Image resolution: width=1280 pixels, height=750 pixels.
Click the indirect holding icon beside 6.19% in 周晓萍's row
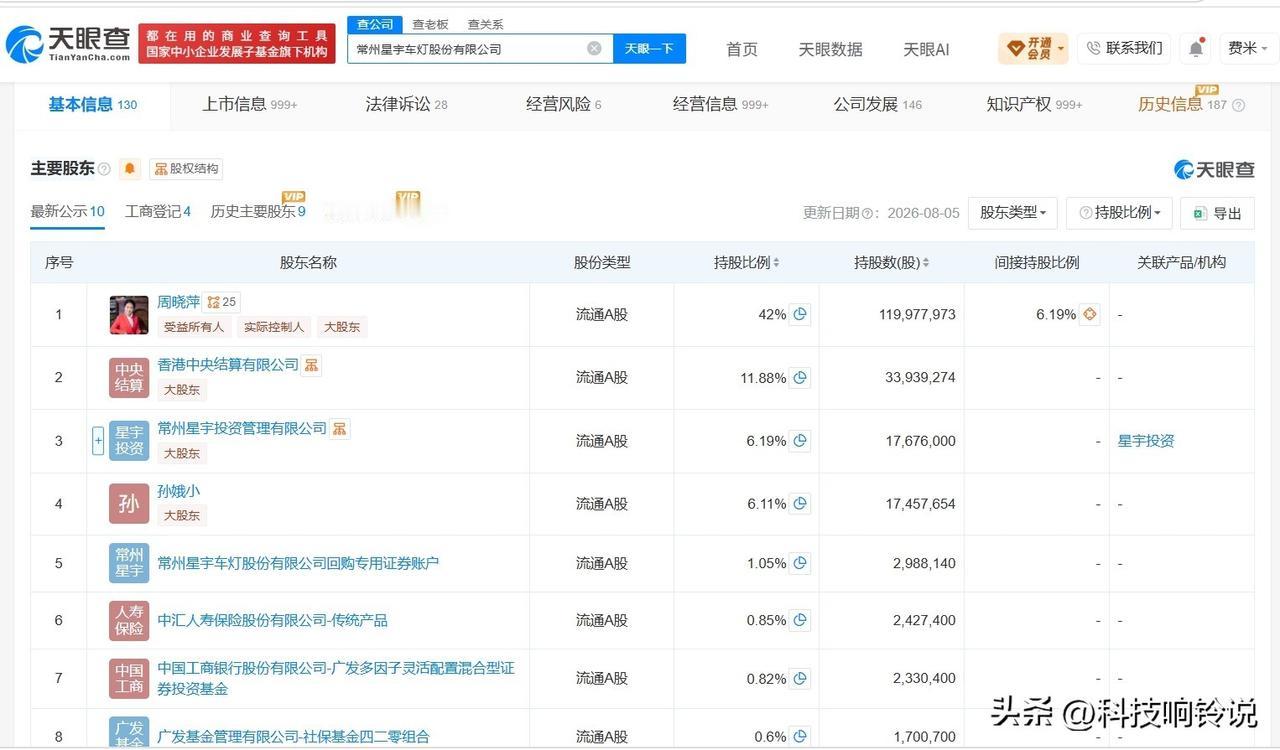(x=1090, y=314)
